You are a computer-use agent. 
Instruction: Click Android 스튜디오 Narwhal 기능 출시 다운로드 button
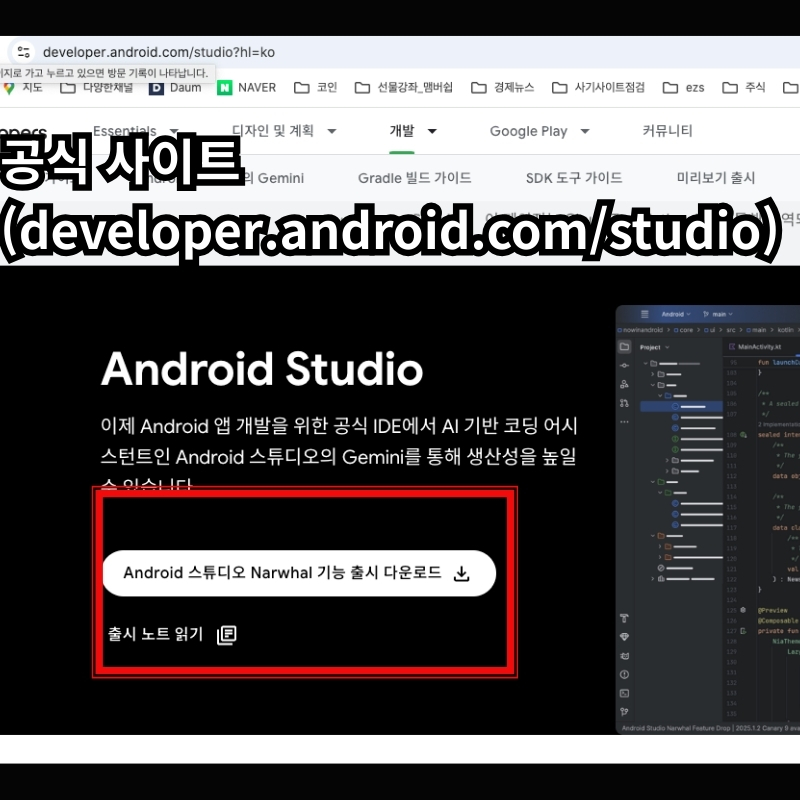click(x=299, y=573)
